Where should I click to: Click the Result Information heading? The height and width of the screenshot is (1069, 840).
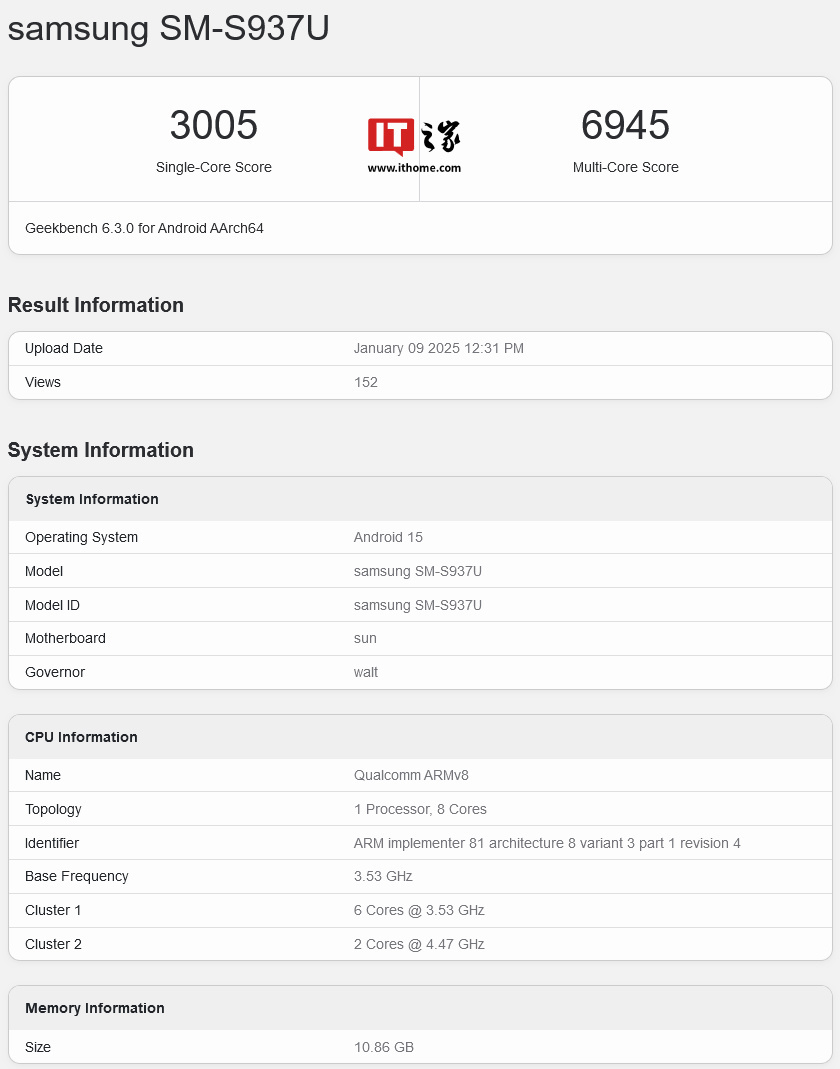coord(96,305)
